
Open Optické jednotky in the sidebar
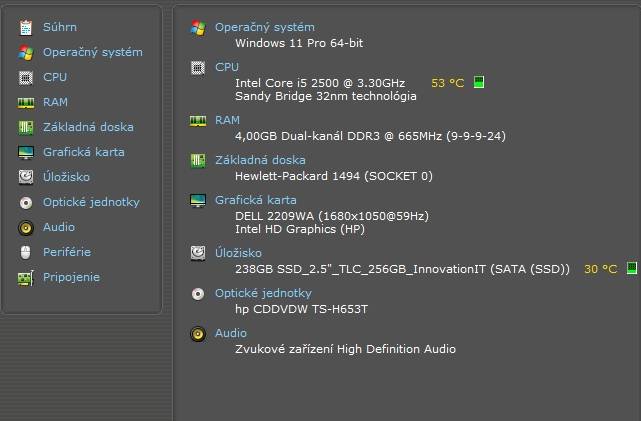(x=91, y=202)
